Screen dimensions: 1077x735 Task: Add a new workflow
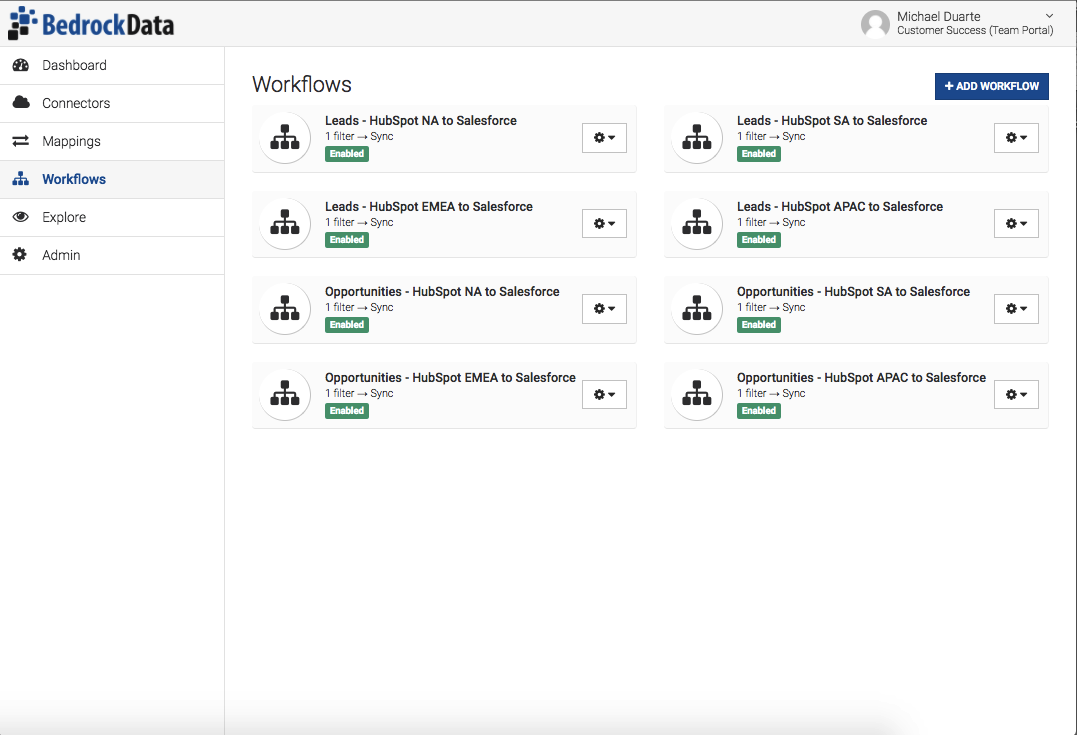(991, 86)
